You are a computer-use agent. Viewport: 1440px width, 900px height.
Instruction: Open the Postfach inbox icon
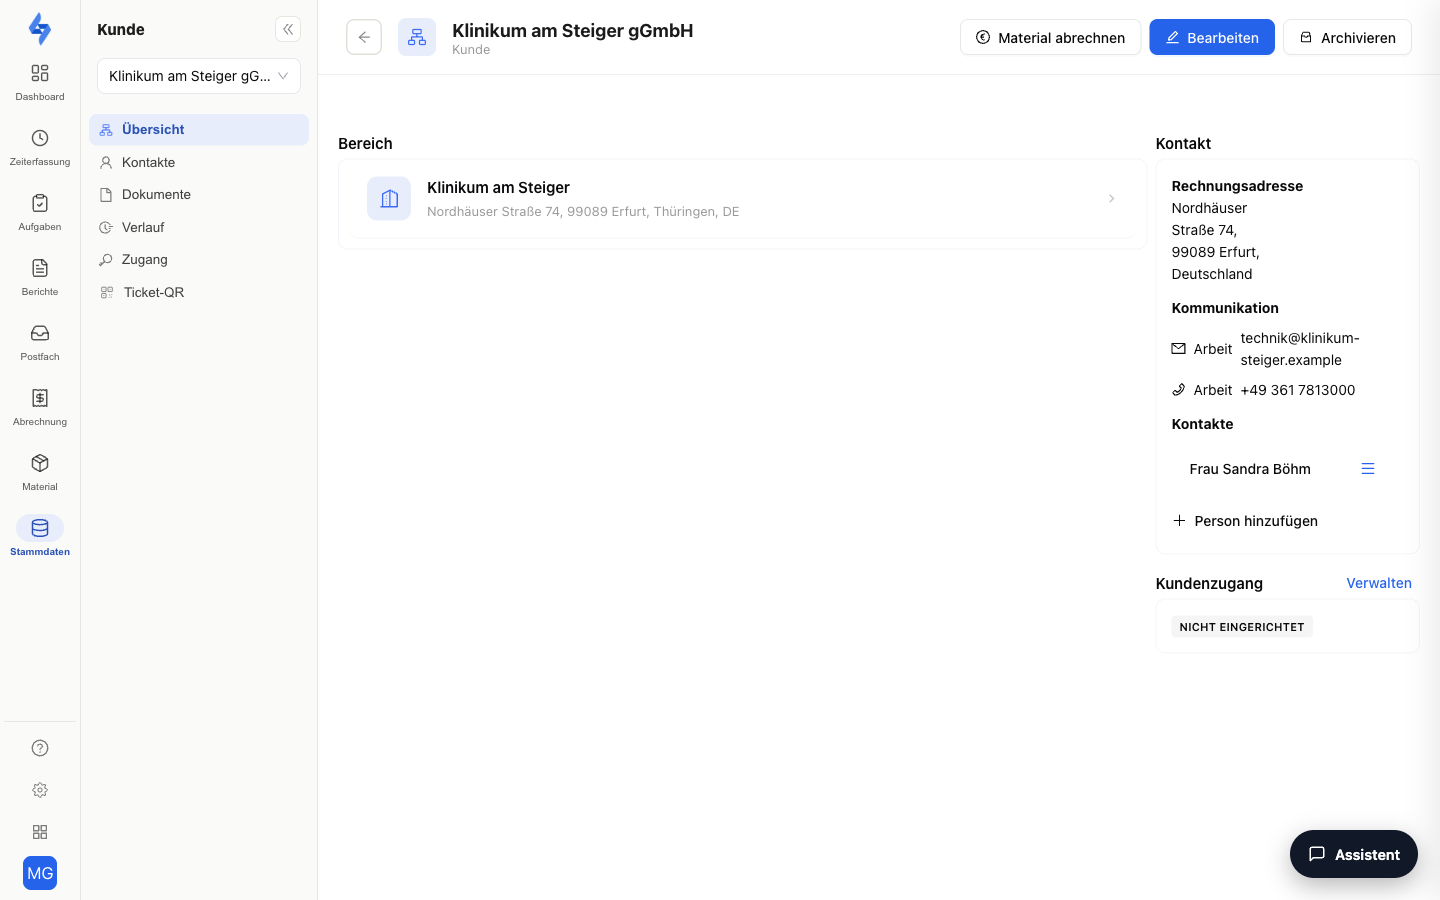40,333
